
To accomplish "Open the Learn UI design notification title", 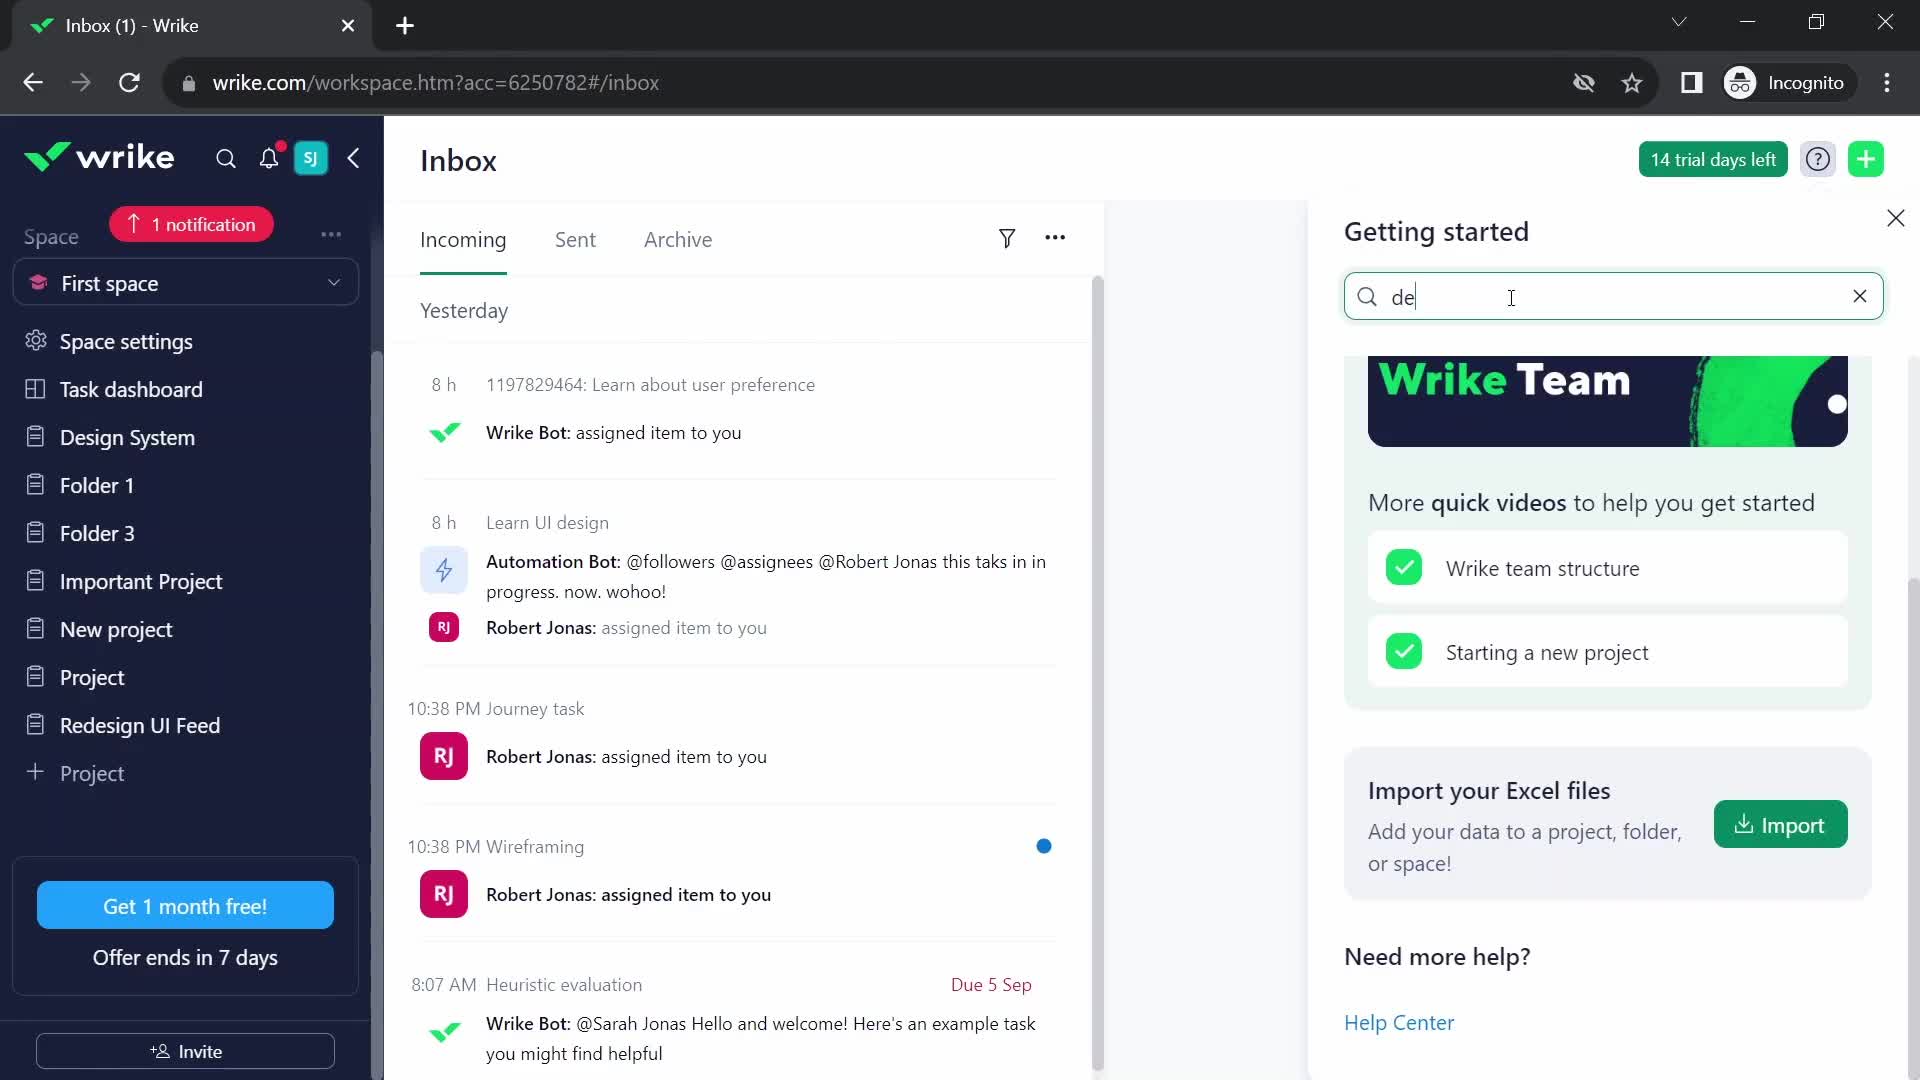I will pos(547,522).
